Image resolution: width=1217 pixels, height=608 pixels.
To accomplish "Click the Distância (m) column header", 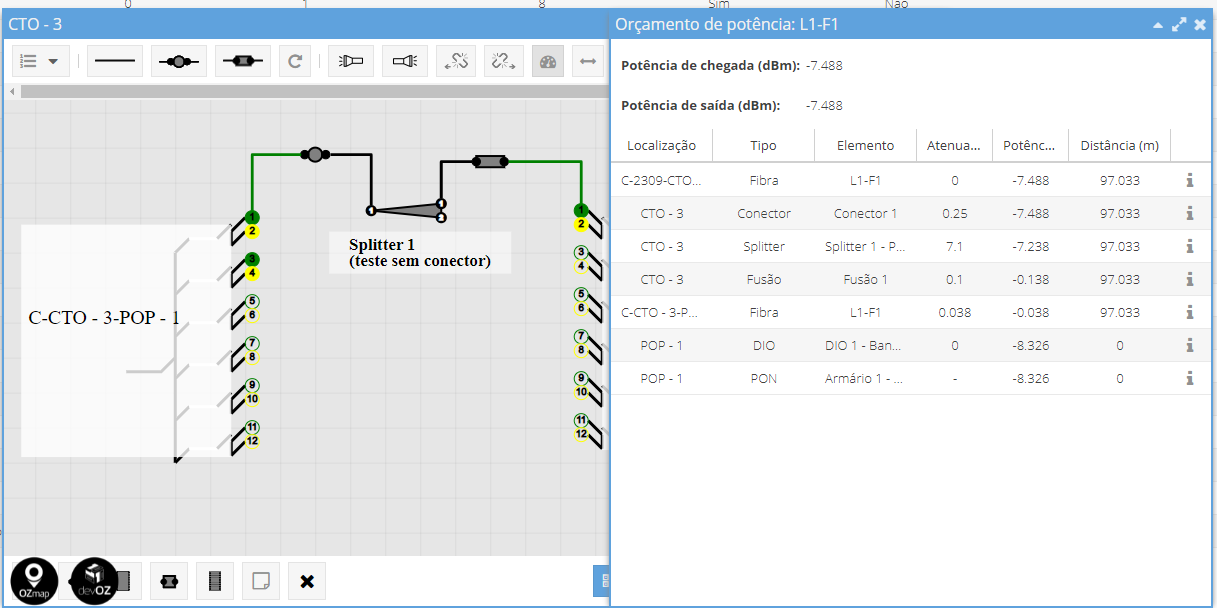I will (1119, 145).
